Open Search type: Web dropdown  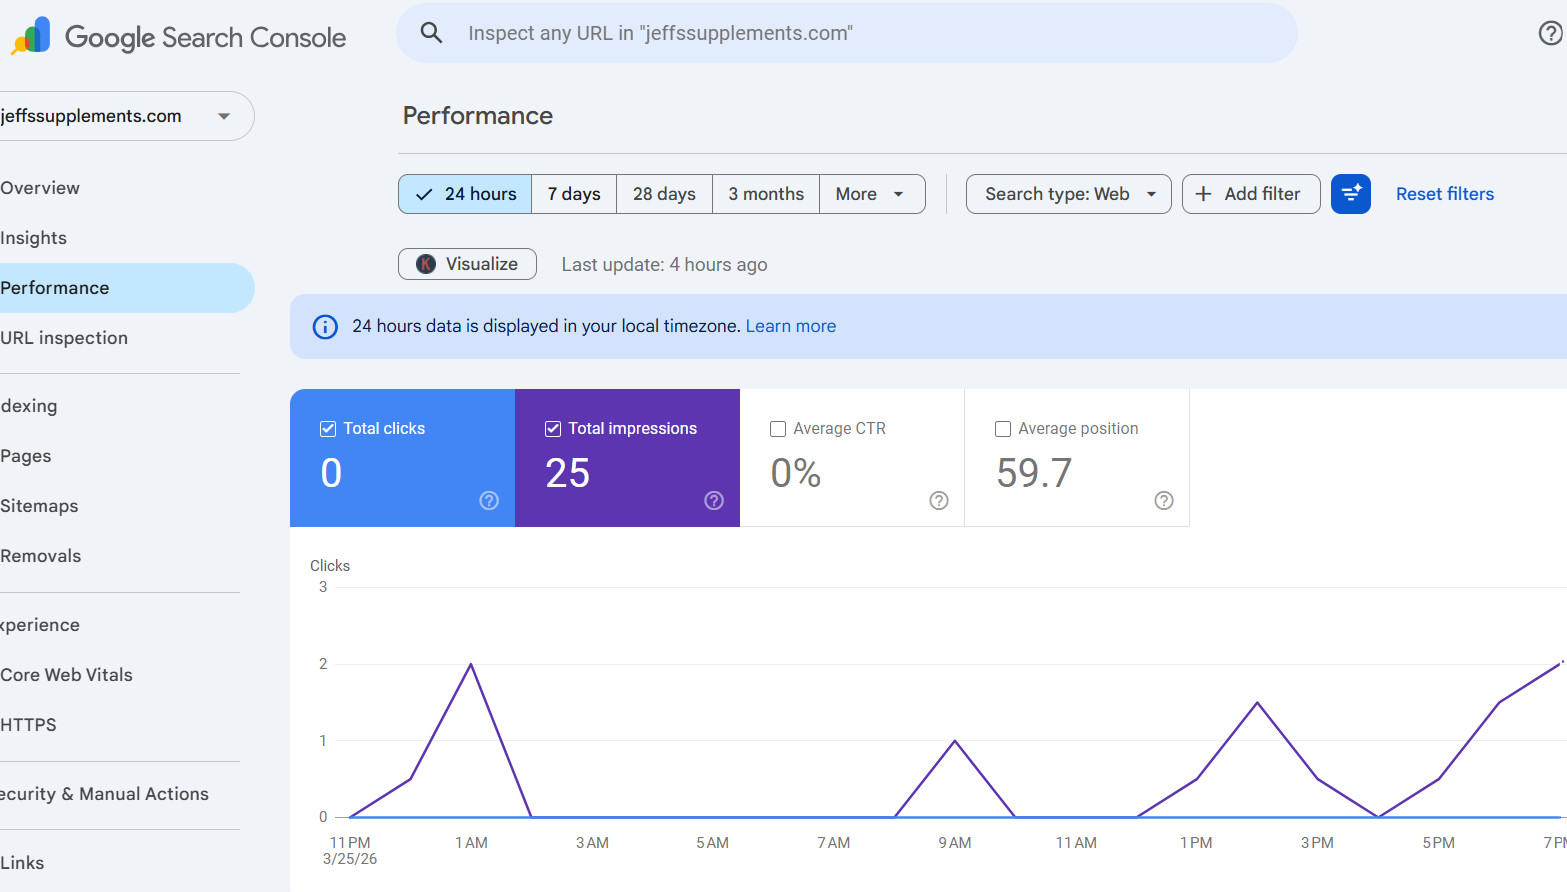coord(1068,194)
